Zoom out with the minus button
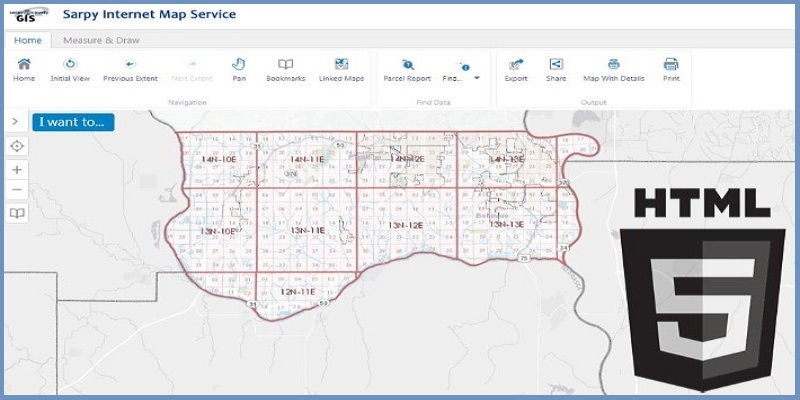 pos(17,190)
